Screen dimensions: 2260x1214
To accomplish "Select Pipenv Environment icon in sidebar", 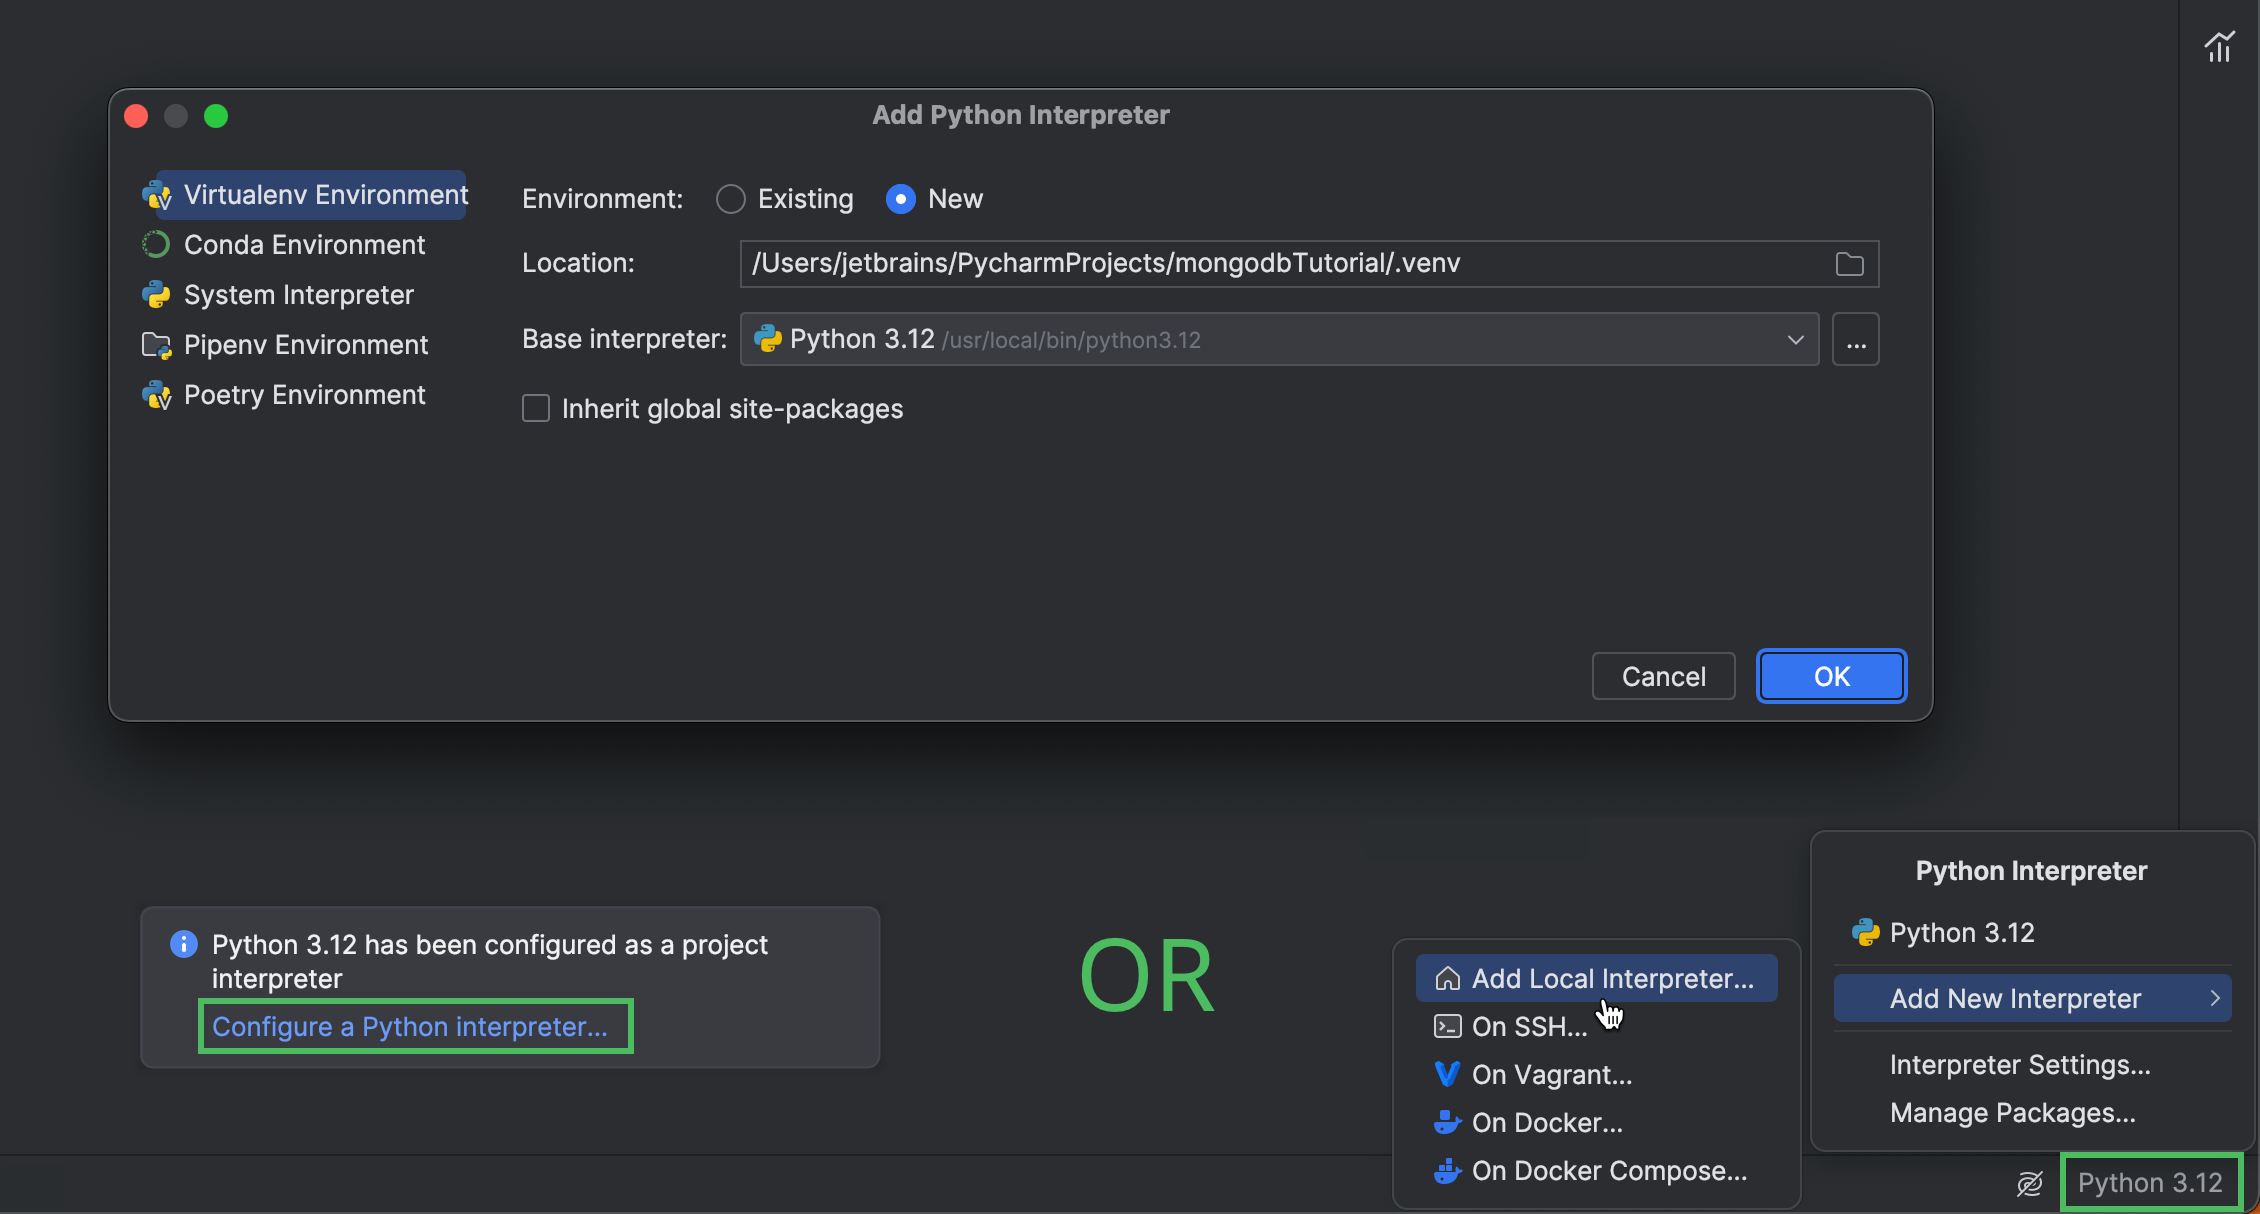I will tap(155, 344).
